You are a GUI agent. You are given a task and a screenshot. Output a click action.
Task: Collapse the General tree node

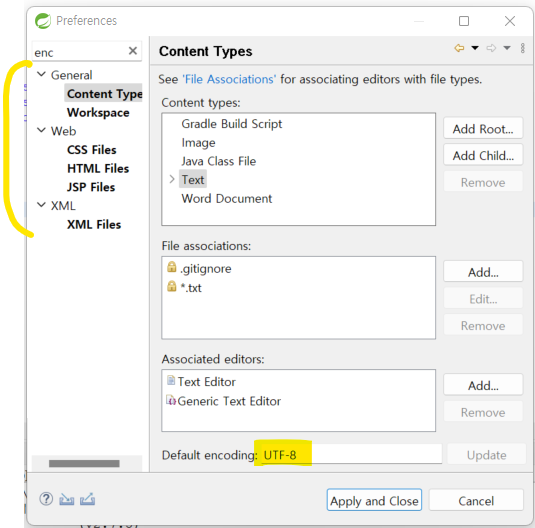point(41,74)
